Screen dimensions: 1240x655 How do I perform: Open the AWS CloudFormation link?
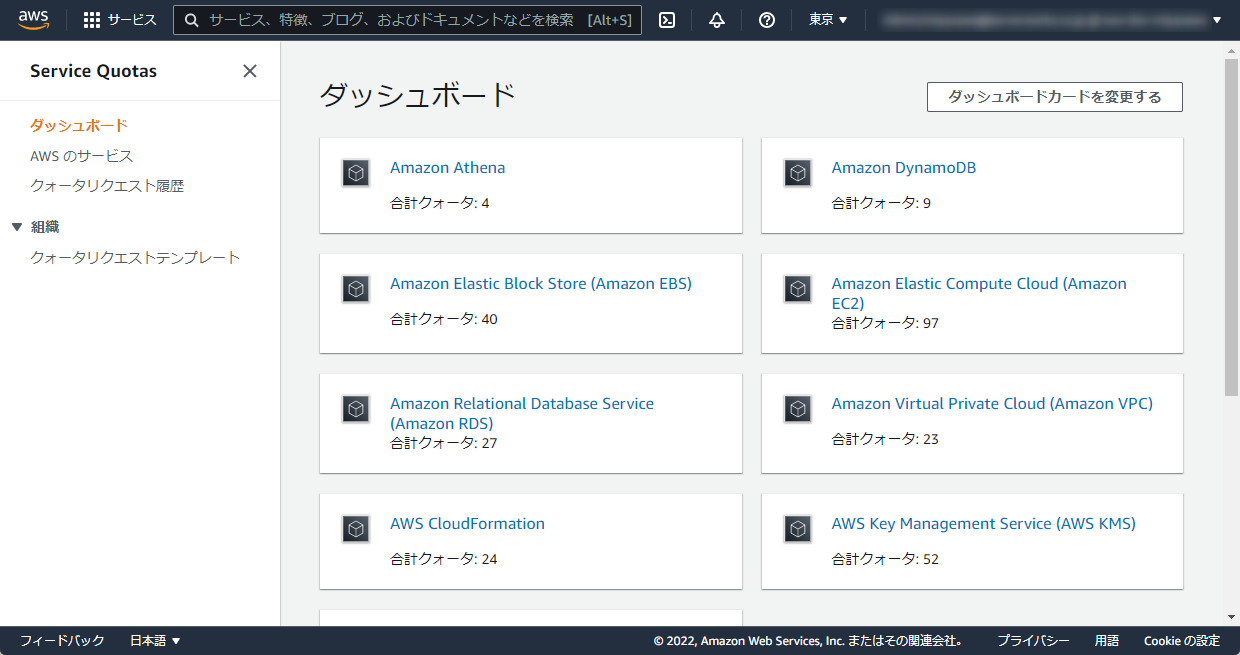click(x=467, y=524)
